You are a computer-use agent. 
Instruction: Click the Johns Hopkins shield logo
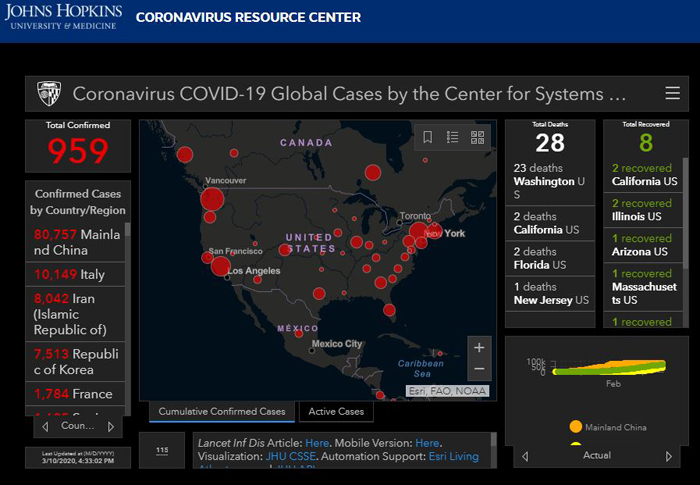coord(49,93)
